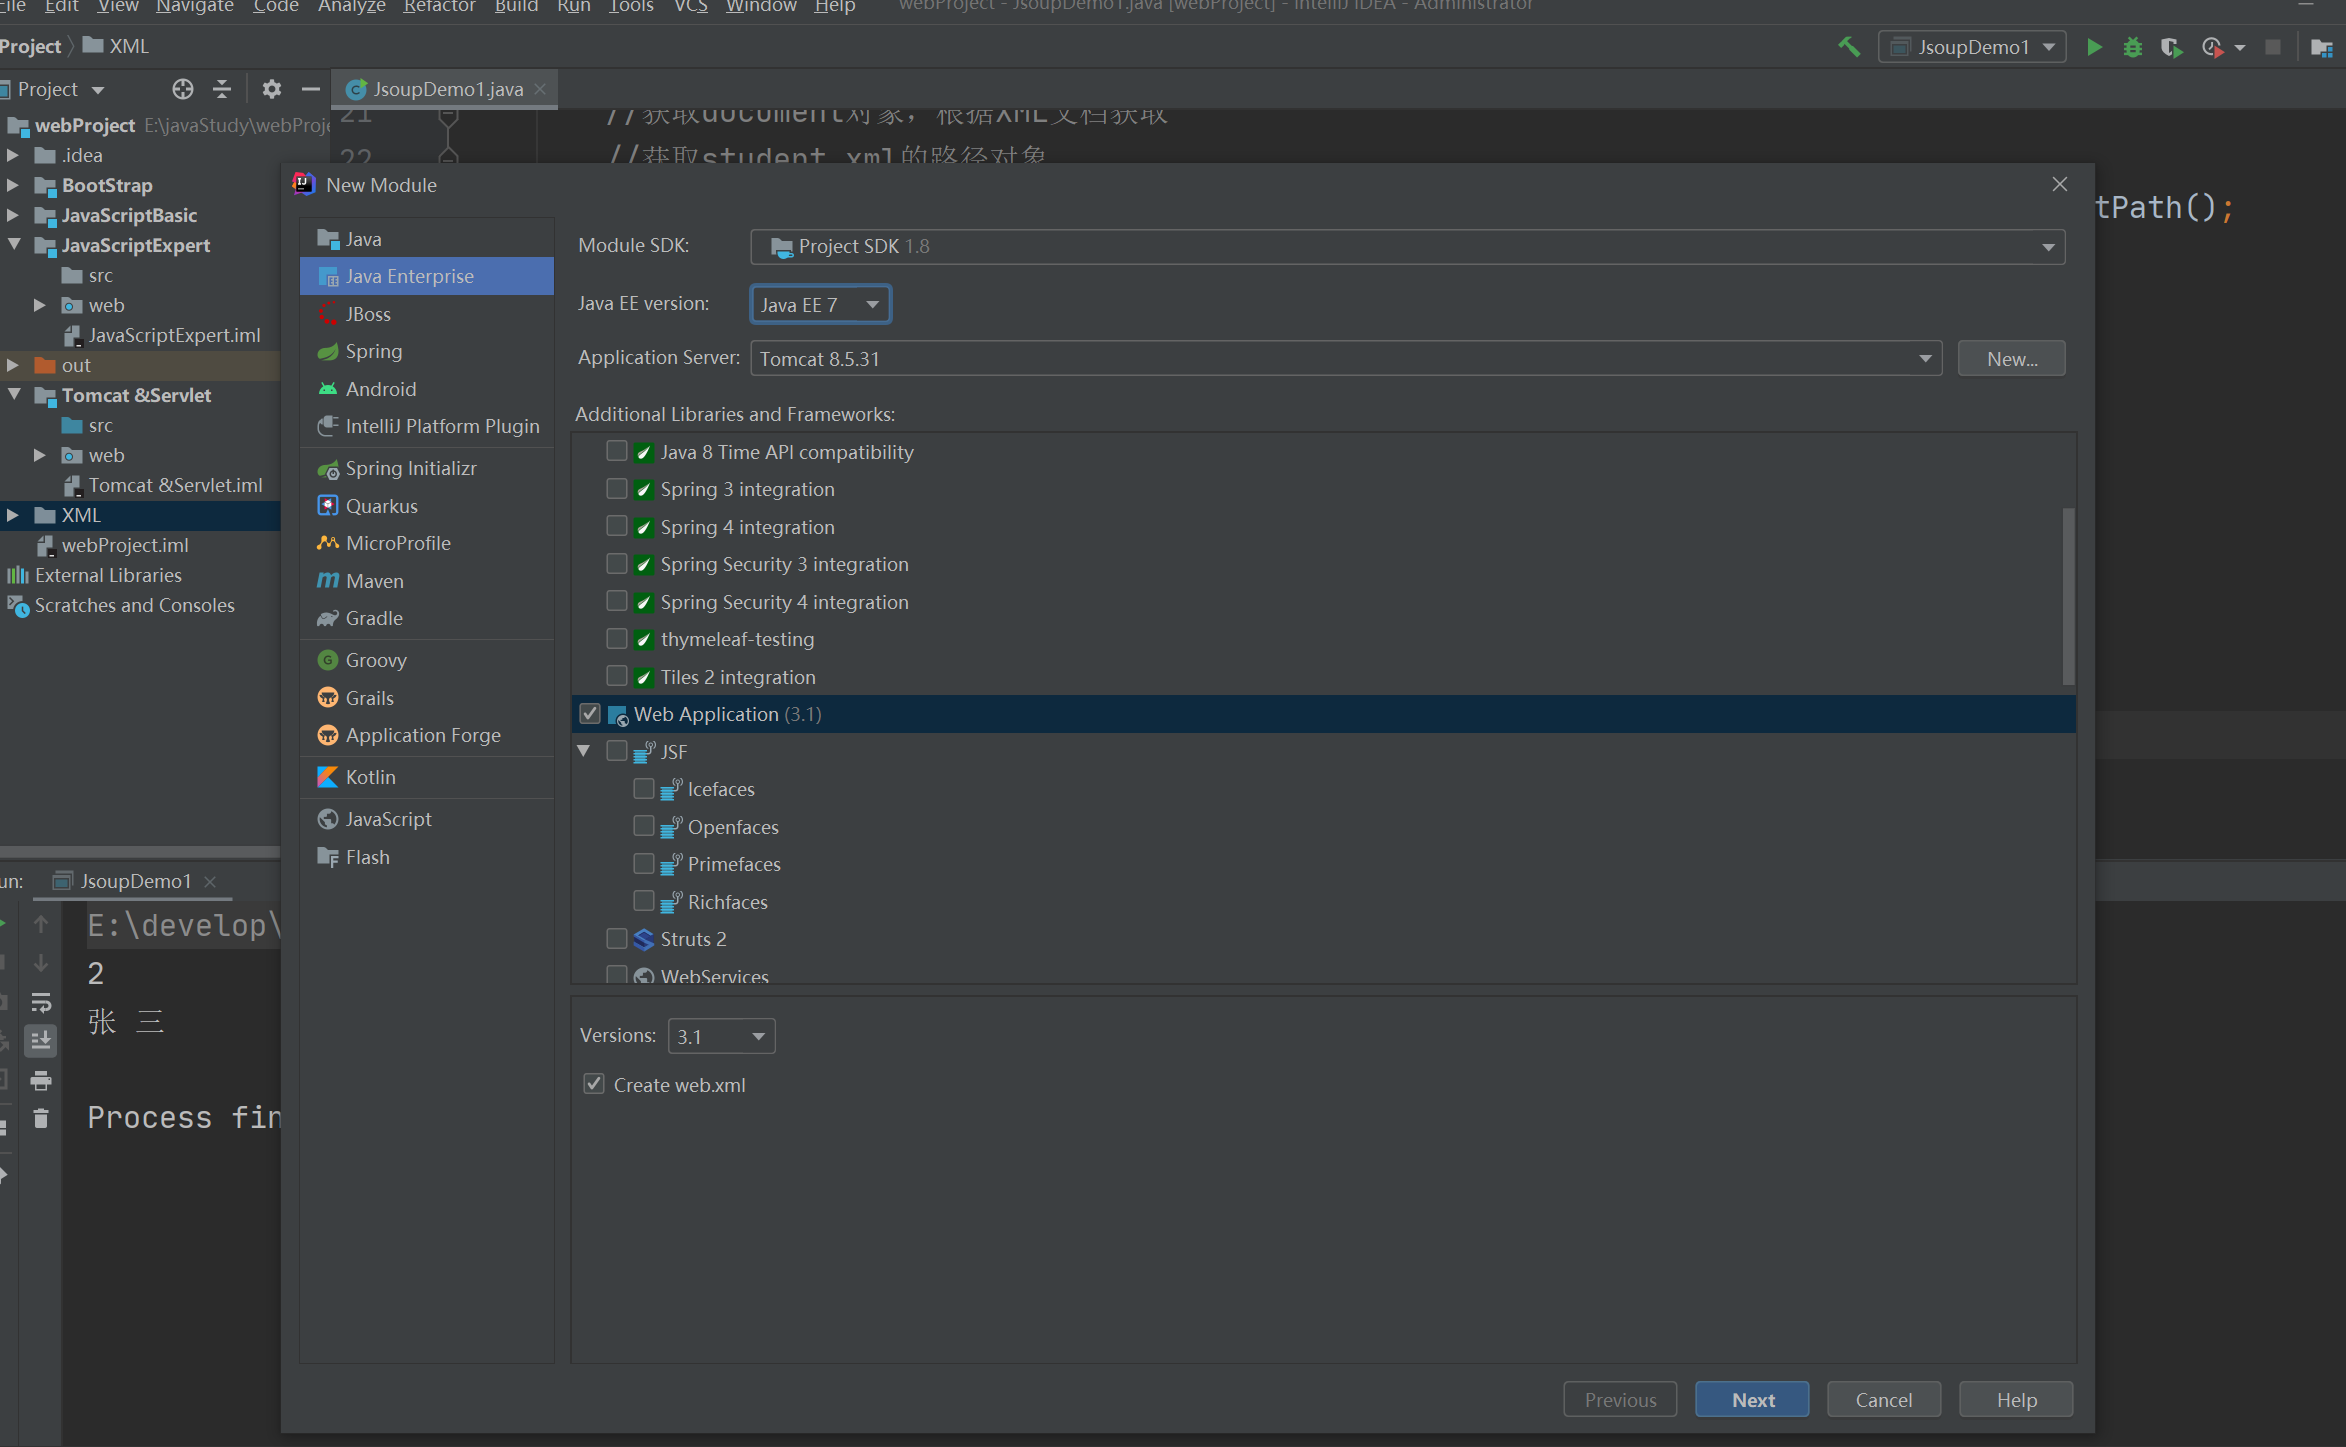2346x1447 pixels.
Task: Click the stop square icon in toolbar
Action: tap(2273, 47)
